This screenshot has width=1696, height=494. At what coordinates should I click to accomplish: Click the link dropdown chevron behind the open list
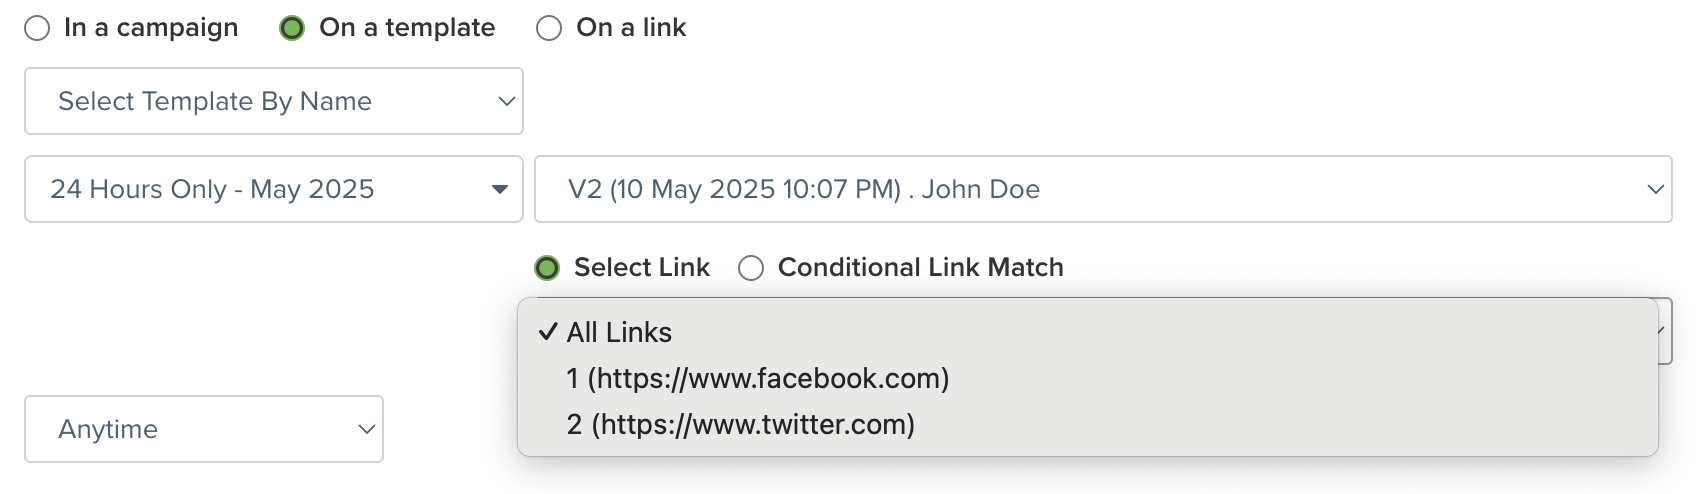click(x=1664, y=331)
